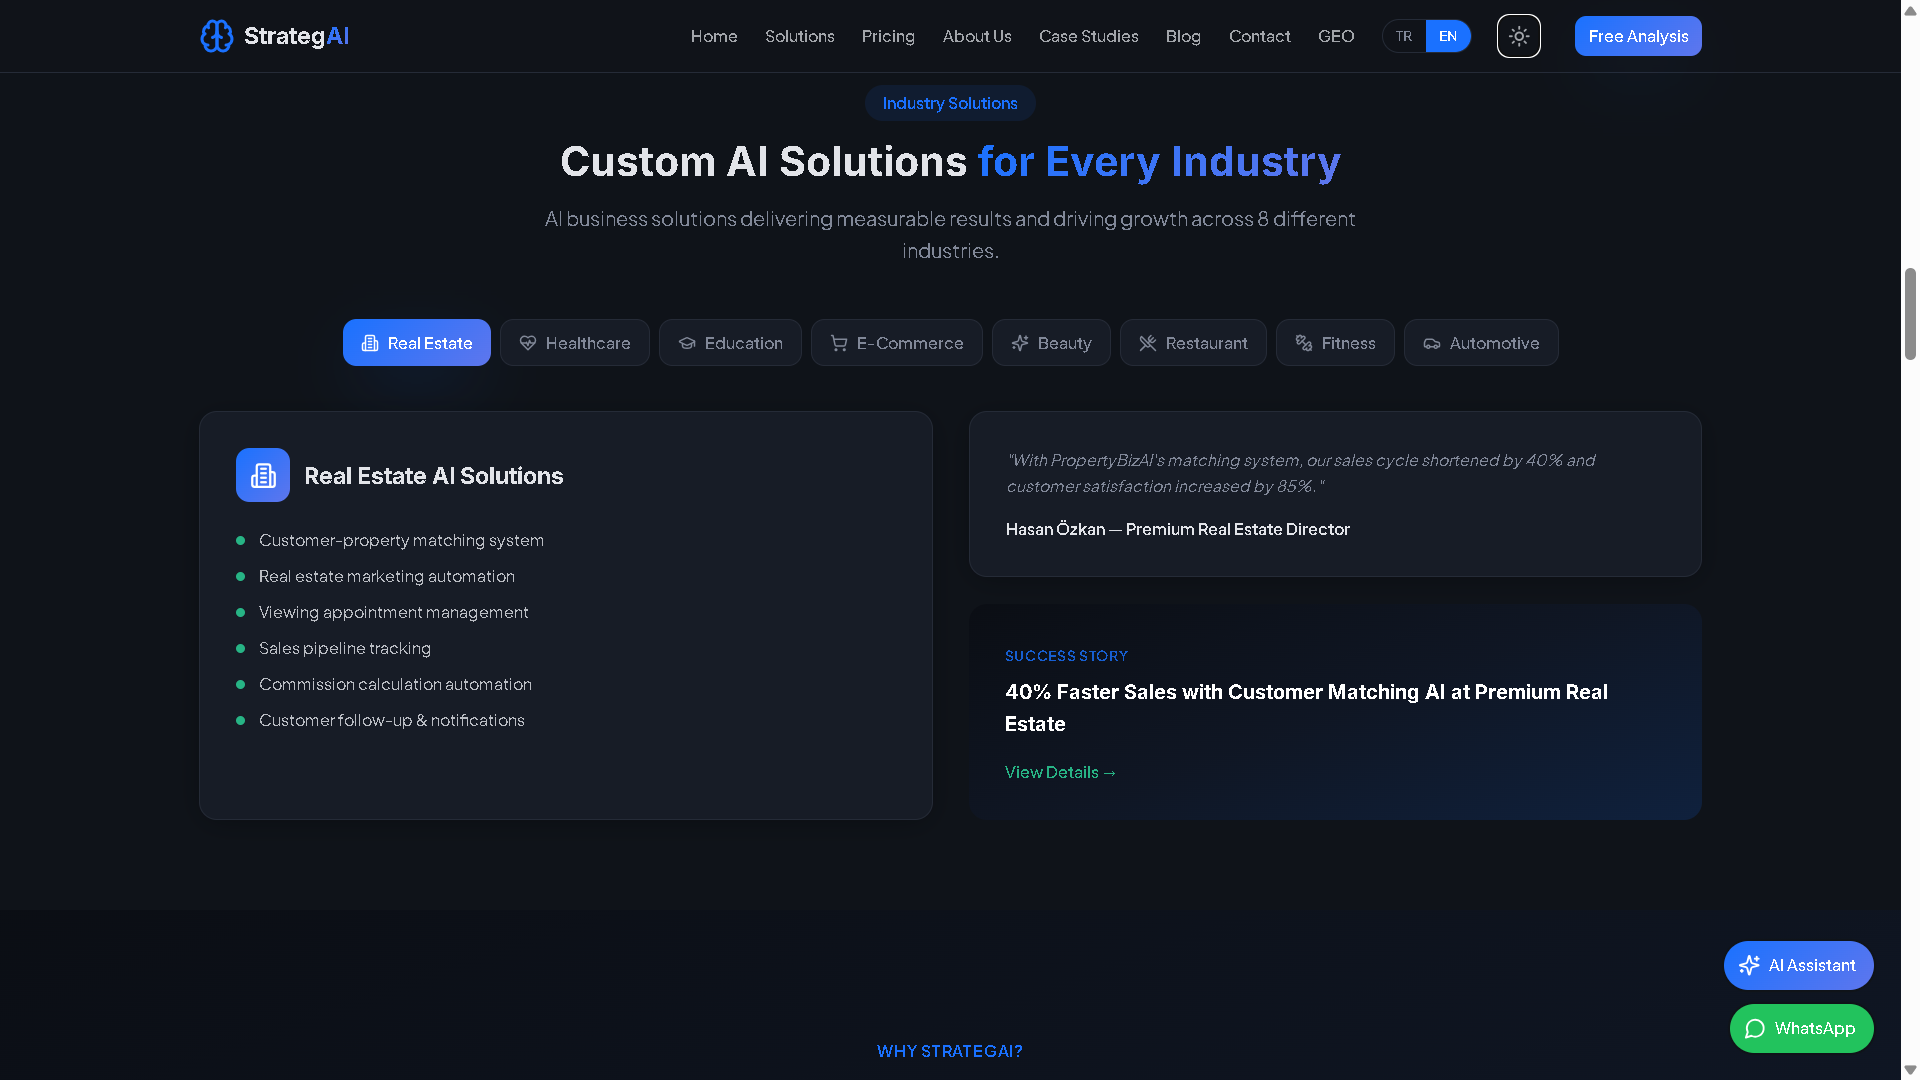
Task: Pick the Restaurant utensils icon tab
Action: [1192, 343]
